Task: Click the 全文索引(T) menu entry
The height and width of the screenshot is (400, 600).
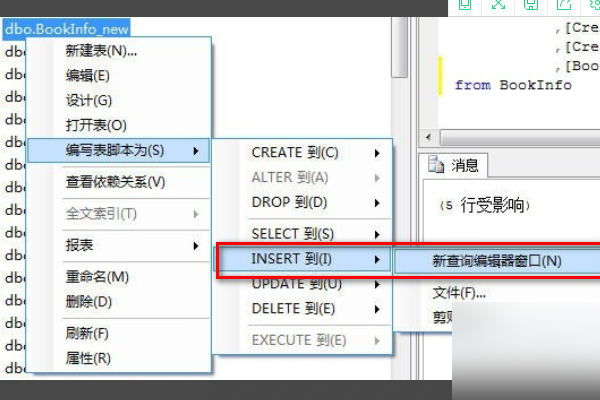Action: [119, 214]
